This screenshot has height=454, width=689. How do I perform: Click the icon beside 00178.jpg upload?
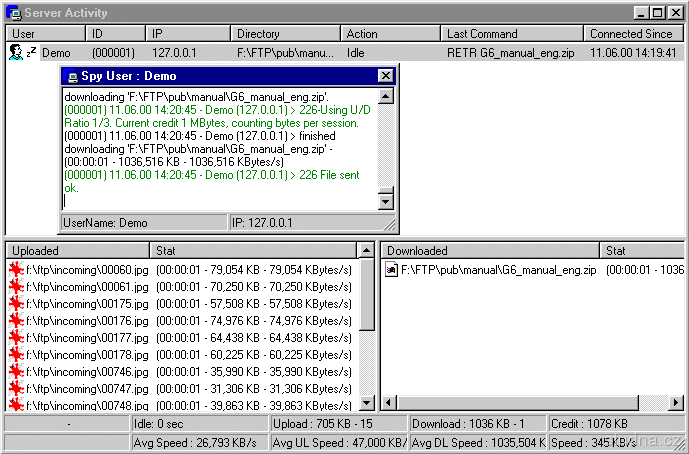16,354
